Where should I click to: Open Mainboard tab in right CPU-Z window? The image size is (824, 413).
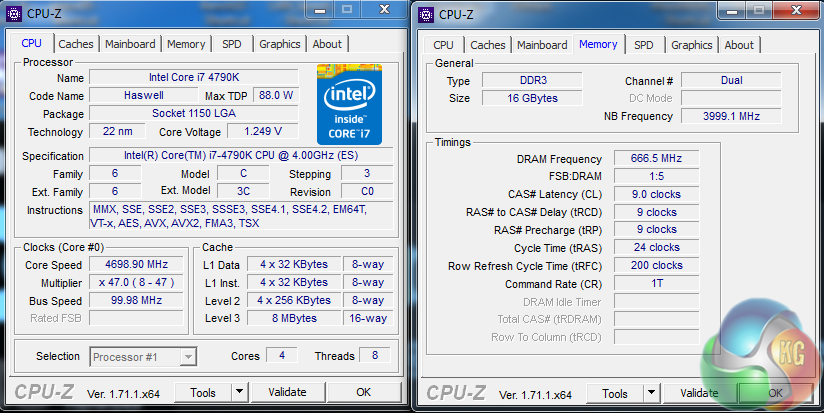(x=542, y=45)
